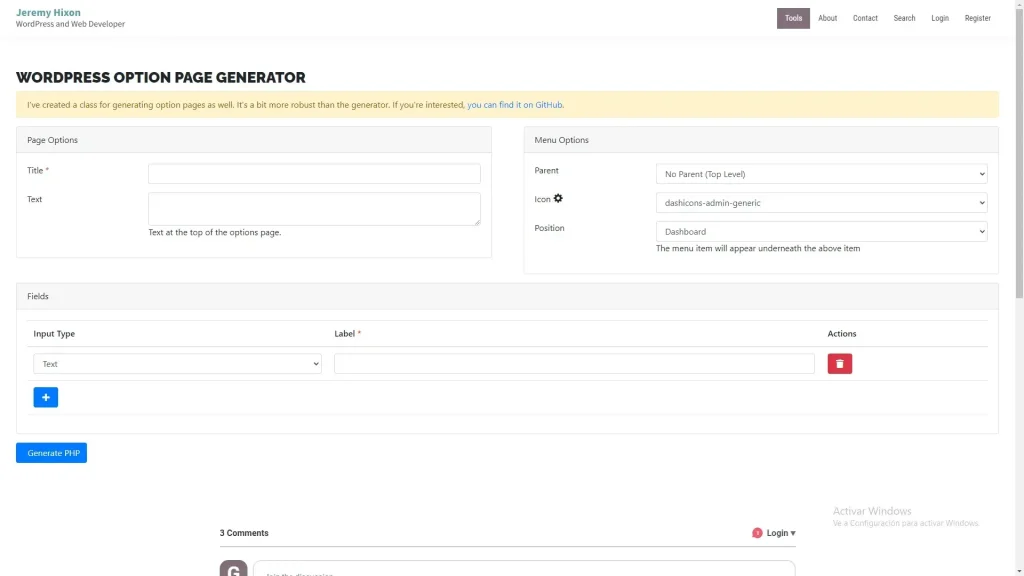Viewport: 1024px width, 576px height.
Task: Expand the dashicons-admin-generic icon dropdown
Action: click(x=821, y=203)
